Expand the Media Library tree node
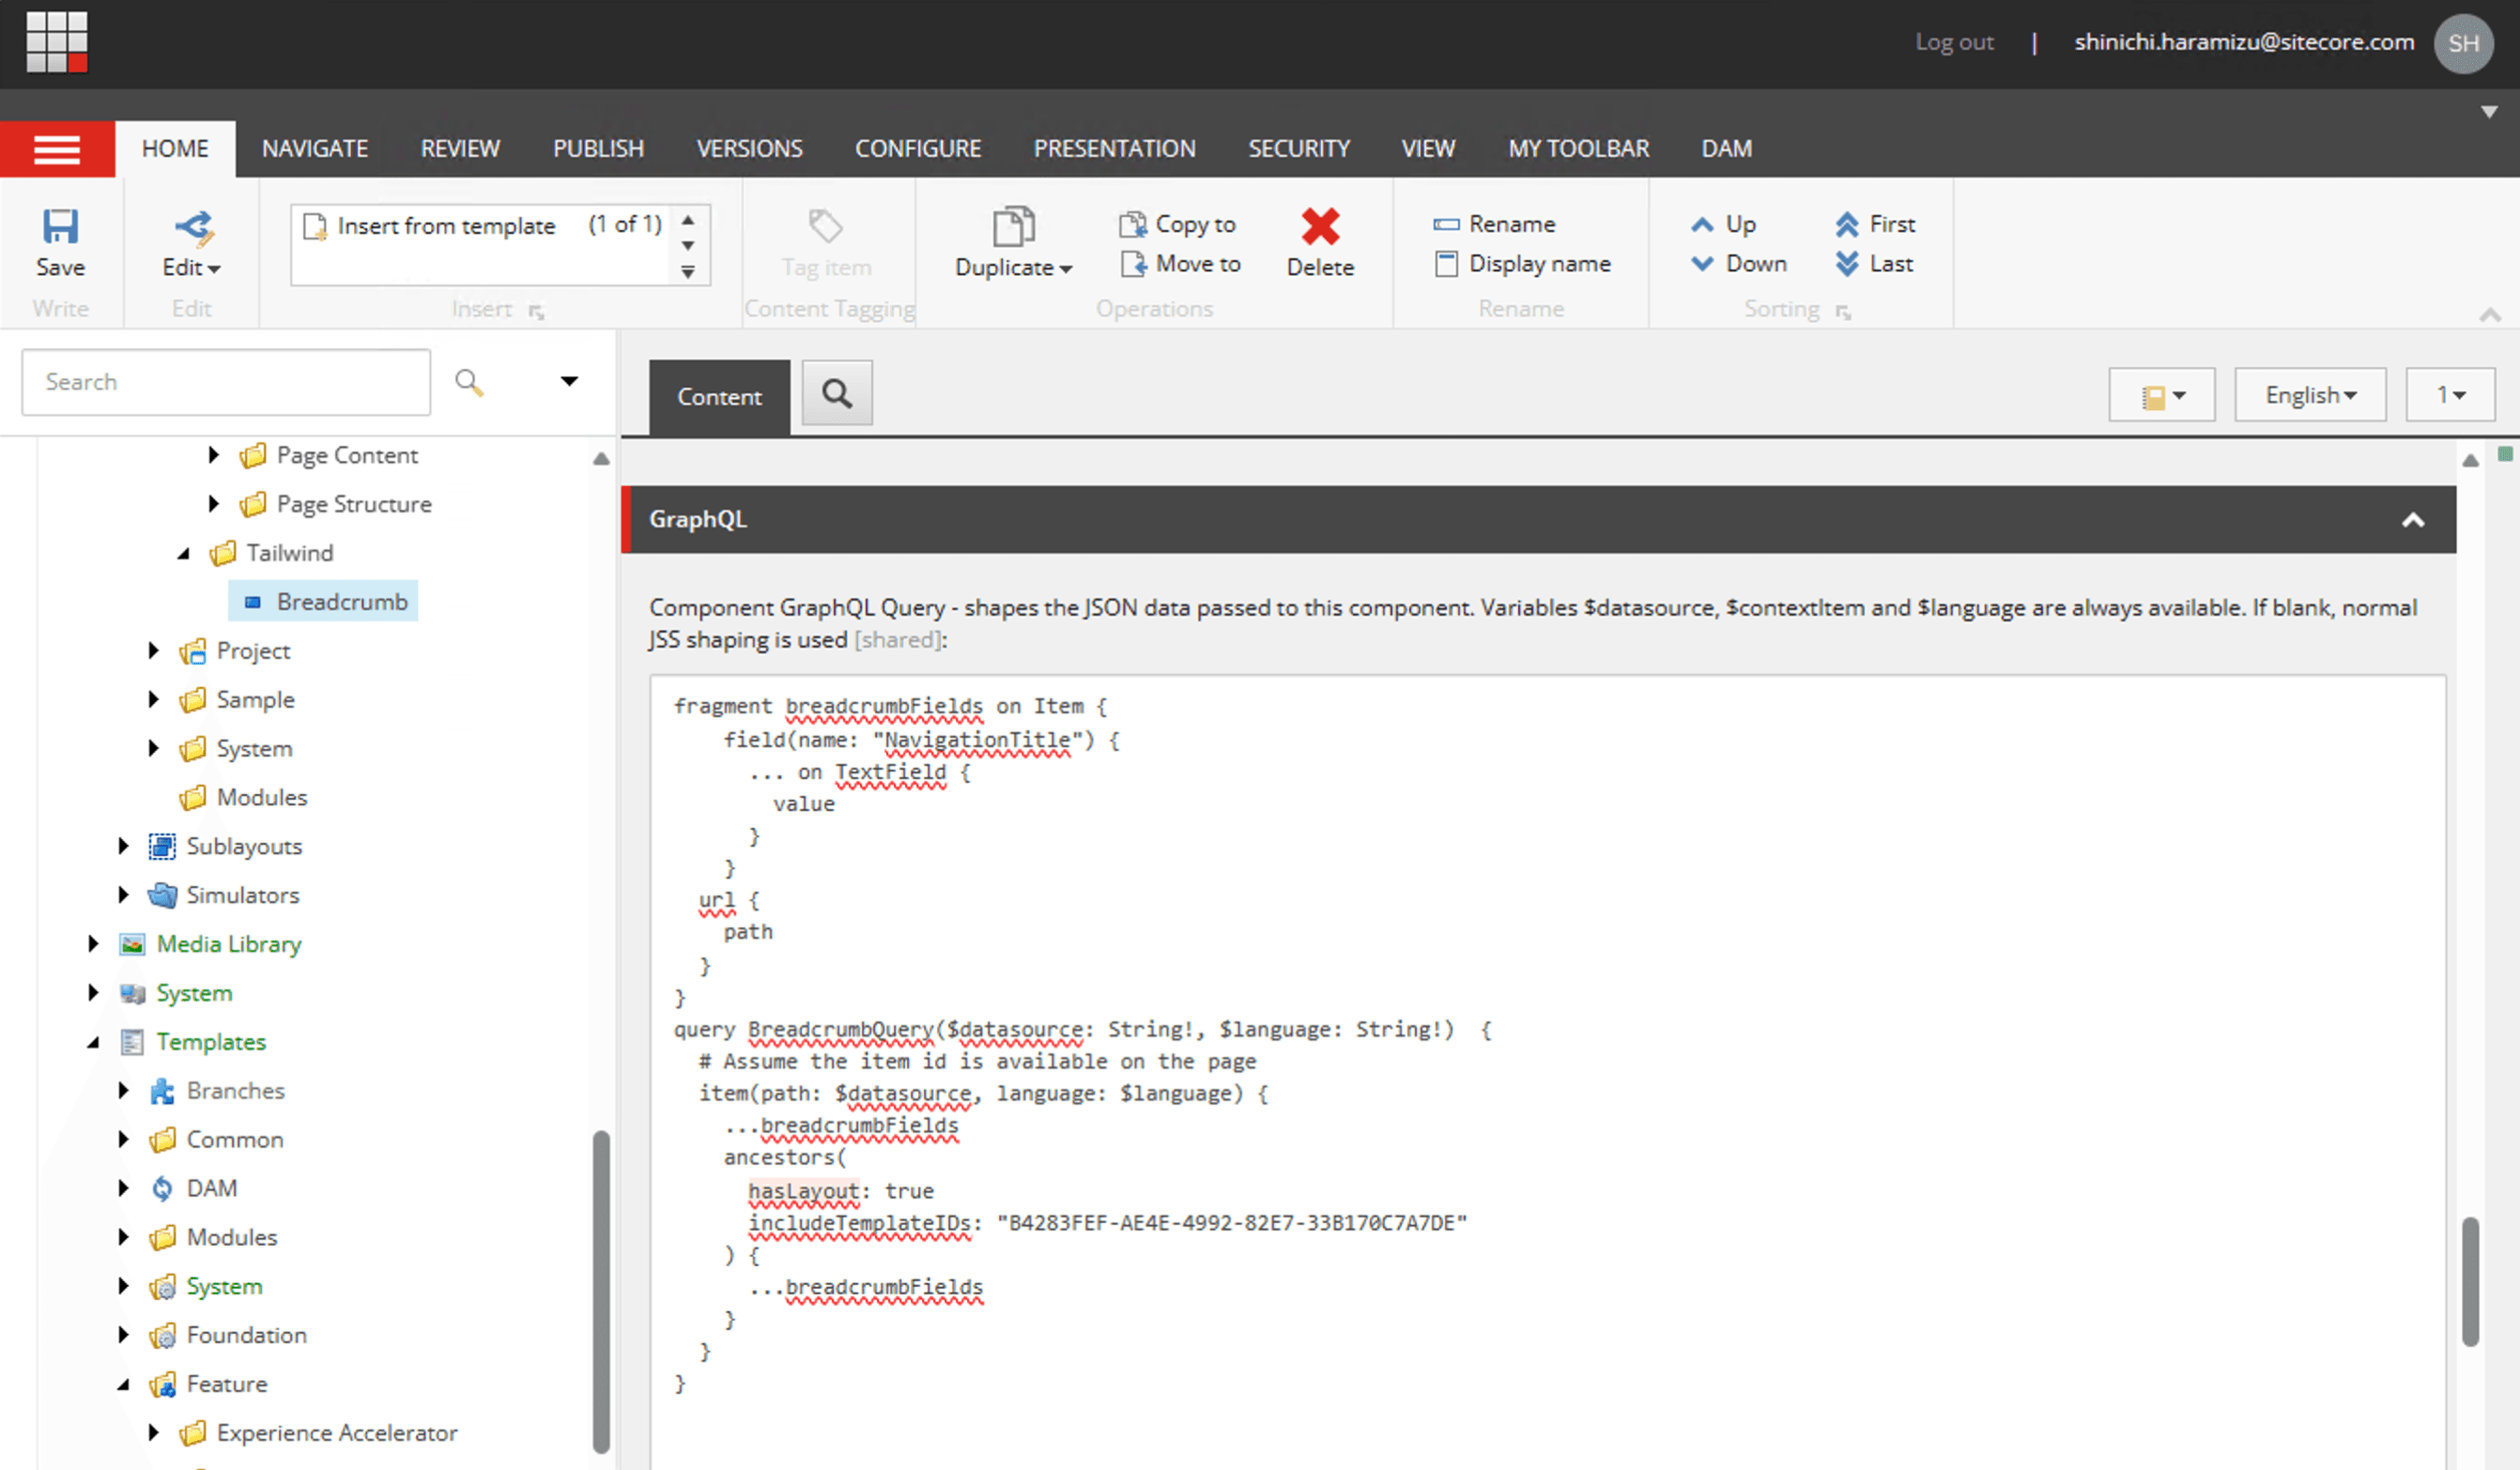This screenshot has height=1470, width=2520. [x=93, y=944]
